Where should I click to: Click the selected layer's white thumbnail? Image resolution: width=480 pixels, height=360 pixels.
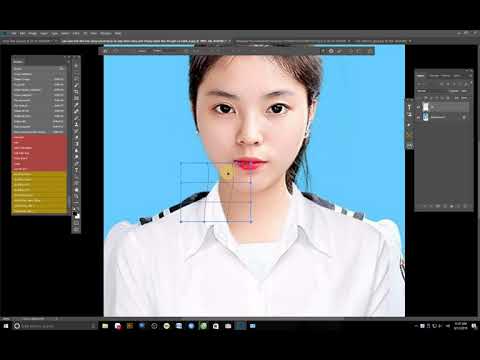click(x=426, y=106)
